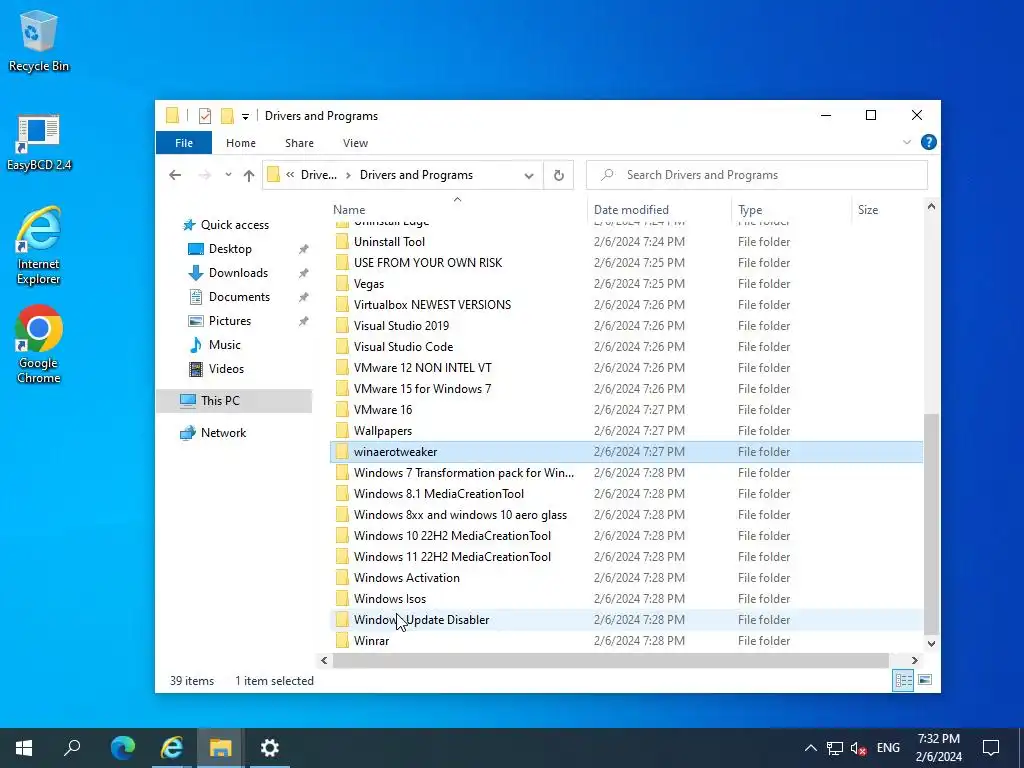Switch to details view layout icon
1024x768 pixels.
click(x=903, y=680)
